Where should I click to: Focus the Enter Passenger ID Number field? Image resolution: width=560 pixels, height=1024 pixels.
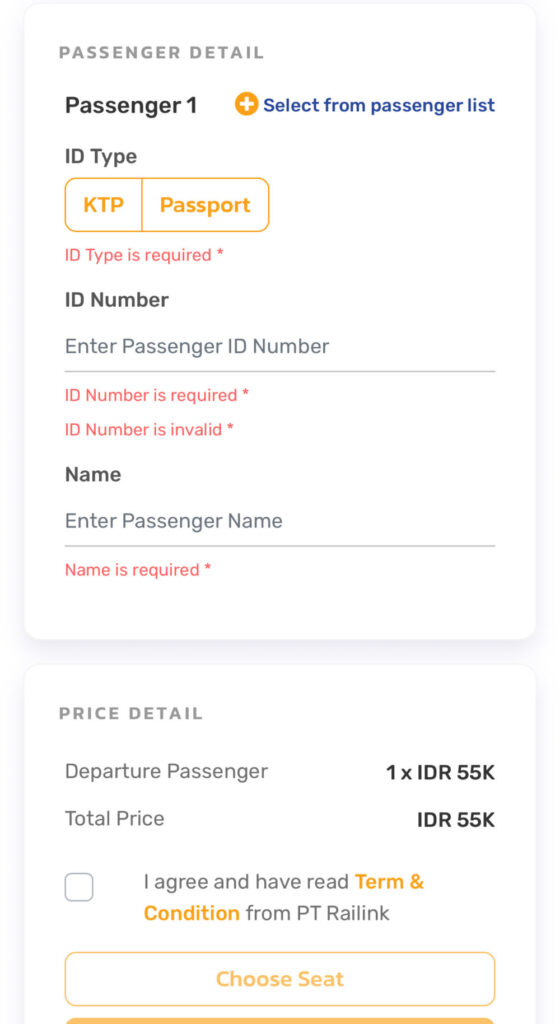point(280,346)
